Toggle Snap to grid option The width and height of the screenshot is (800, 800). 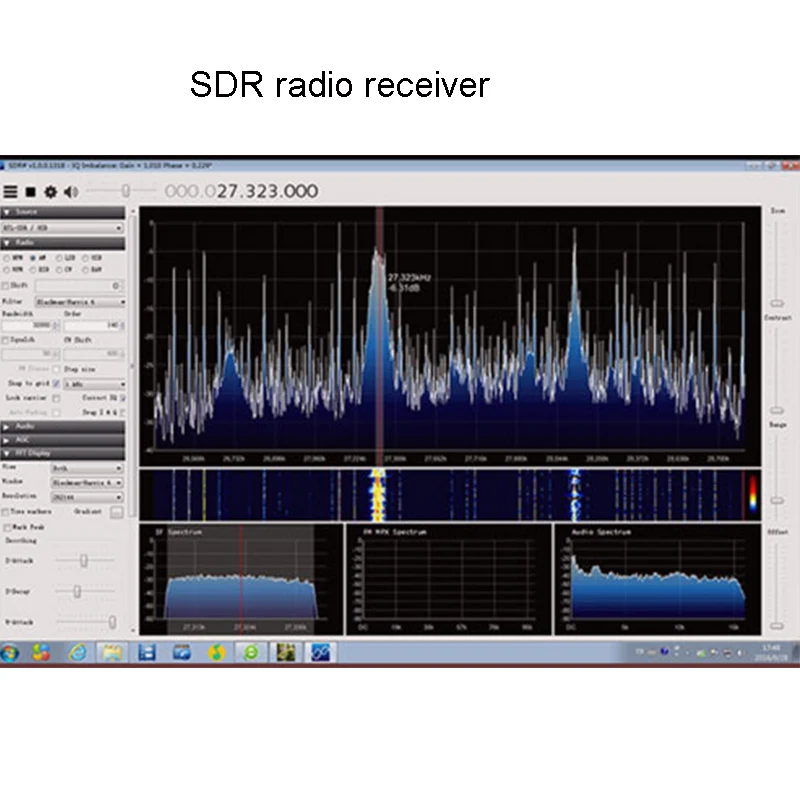[x=57, y=382]
